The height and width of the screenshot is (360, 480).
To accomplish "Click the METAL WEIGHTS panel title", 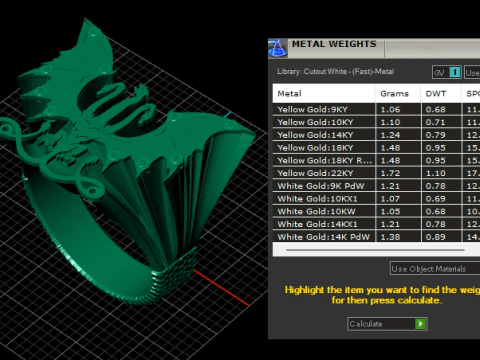I will (334, 44).
